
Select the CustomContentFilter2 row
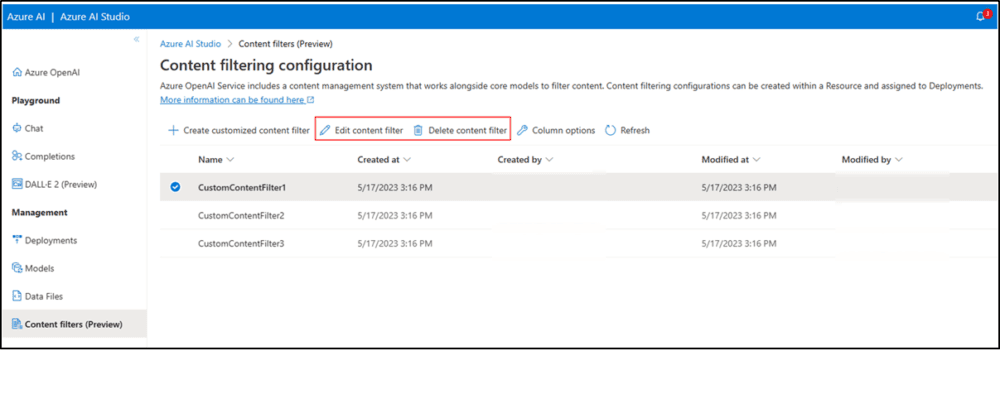click(x=580, y=215)
